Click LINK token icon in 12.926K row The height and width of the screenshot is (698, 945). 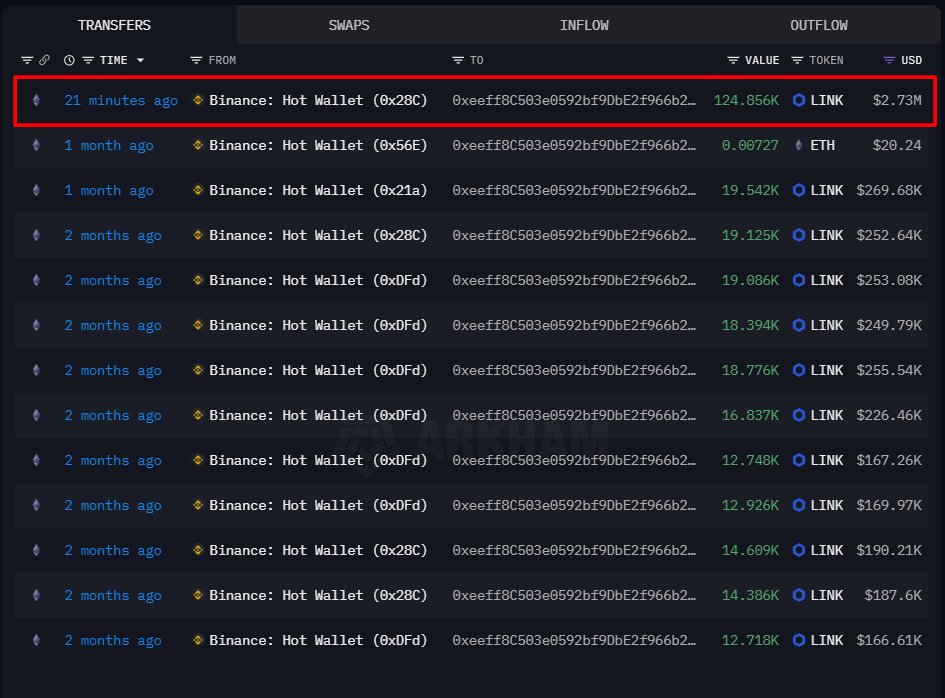(799, 505)
